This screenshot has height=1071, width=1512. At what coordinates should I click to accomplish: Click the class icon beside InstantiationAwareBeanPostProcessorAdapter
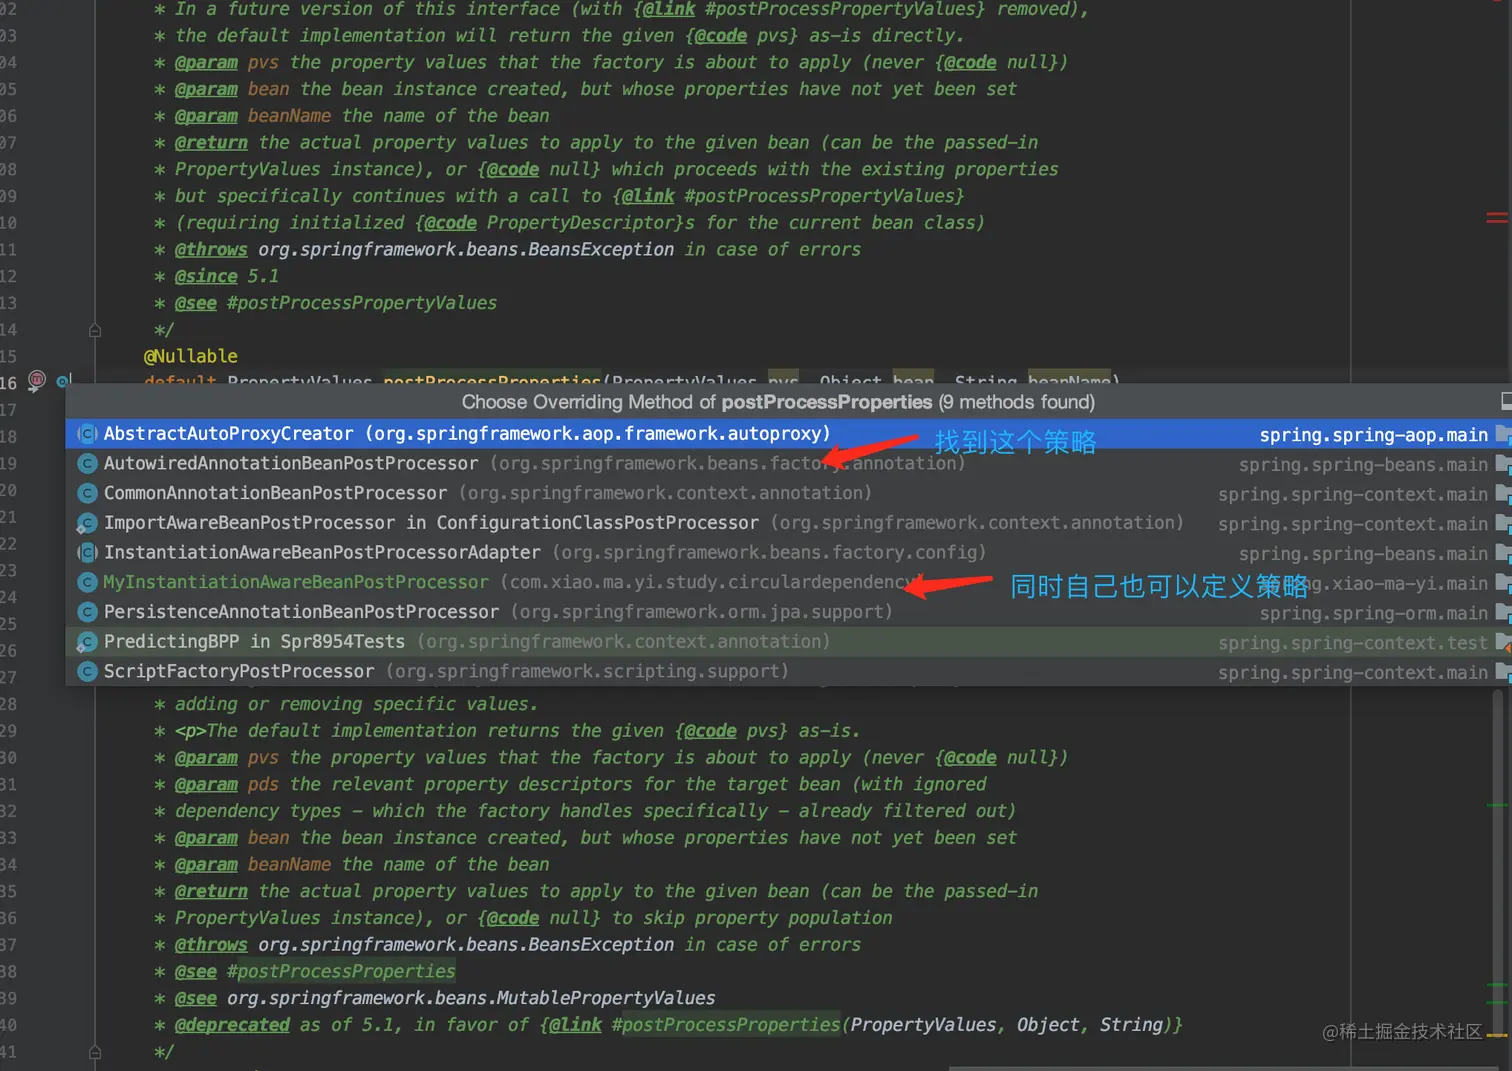coord(87,553)
